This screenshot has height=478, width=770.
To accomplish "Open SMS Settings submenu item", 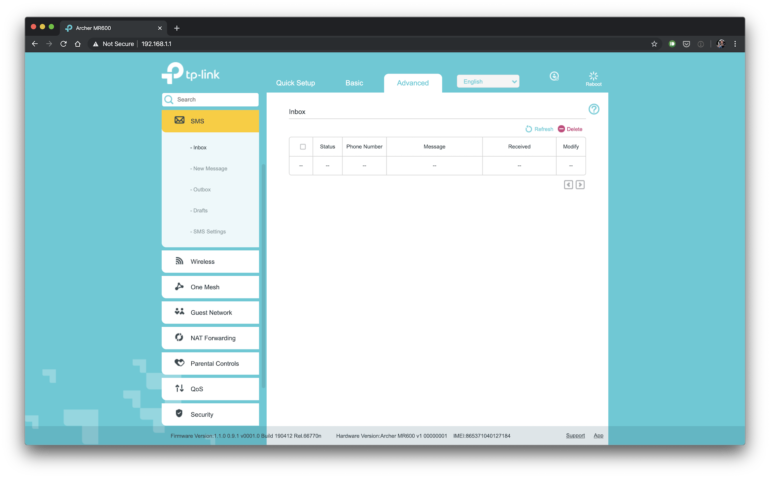I will [208, 231].
